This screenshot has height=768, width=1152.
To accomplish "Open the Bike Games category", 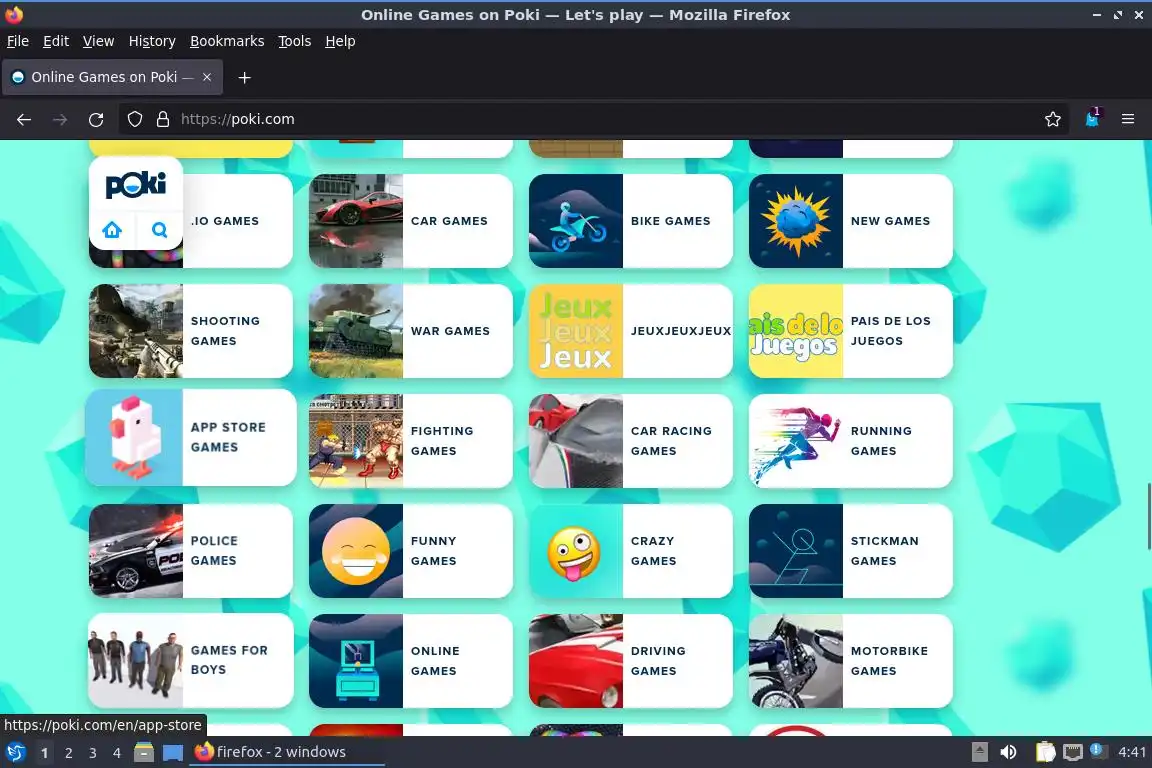I will pos(630,220).
